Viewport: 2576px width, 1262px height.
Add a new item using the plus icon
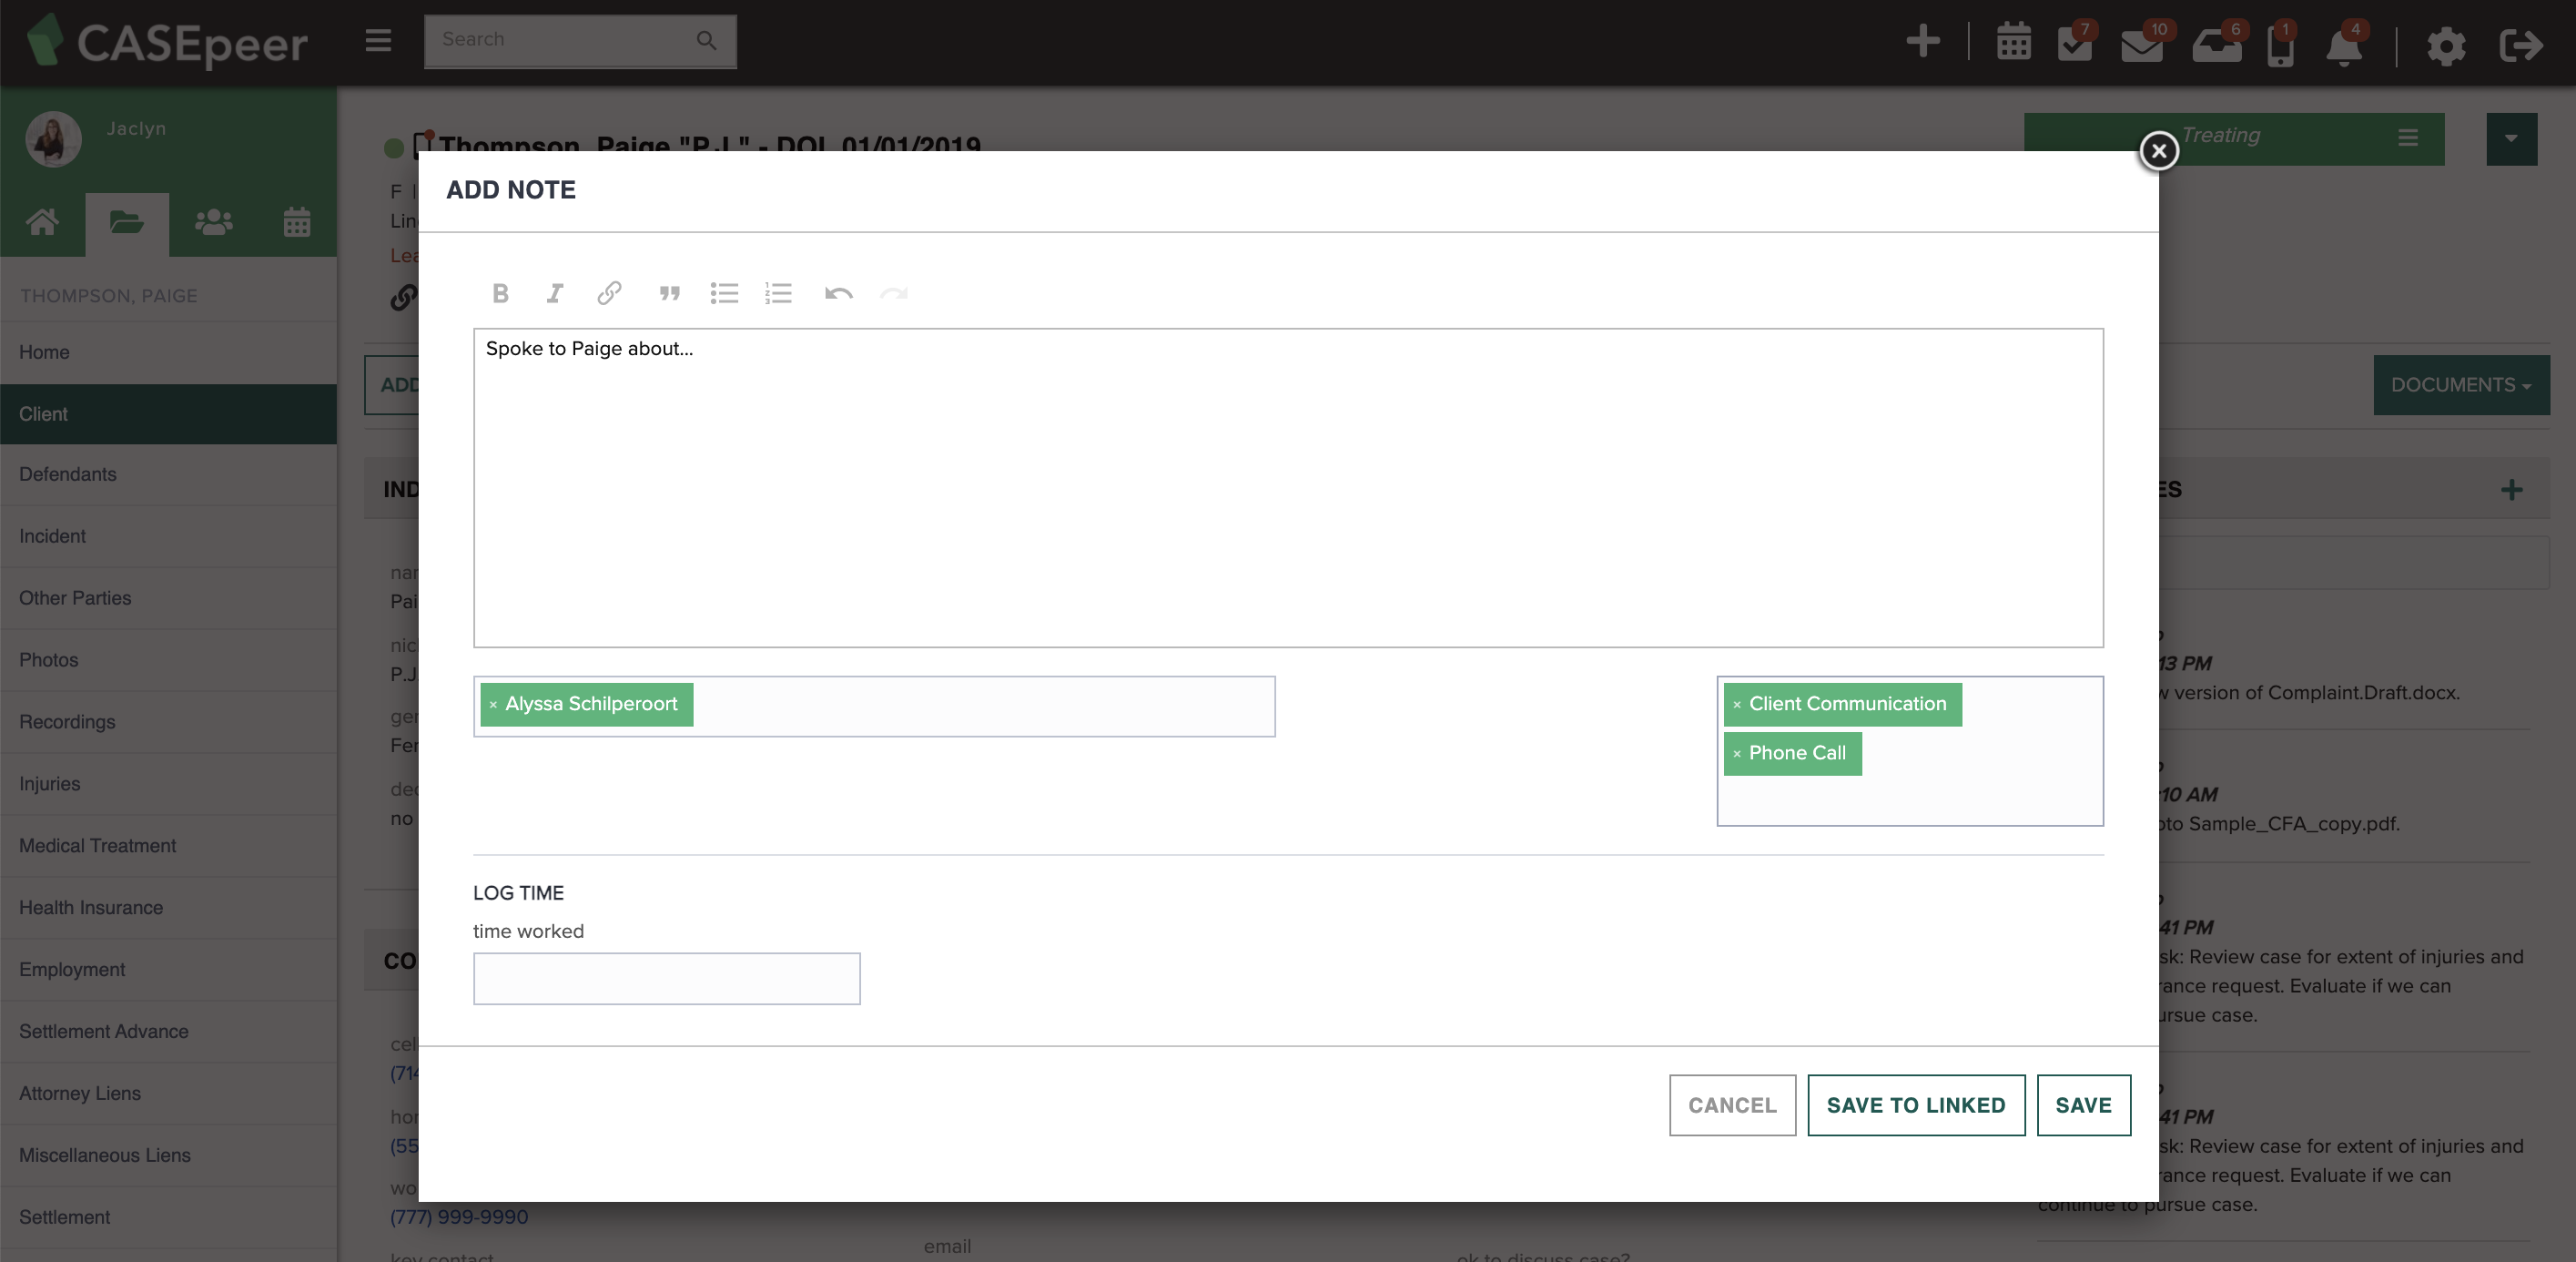click(x=1922, y=42)
